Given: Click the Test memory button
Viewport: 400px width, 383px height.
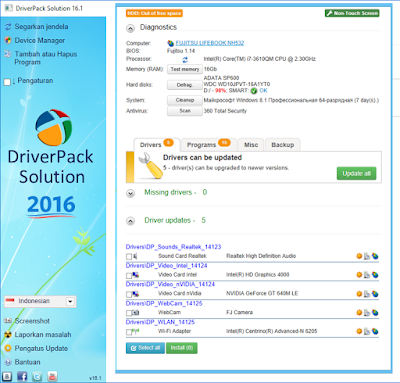Looking at the screenshot, I should (185, 69).
